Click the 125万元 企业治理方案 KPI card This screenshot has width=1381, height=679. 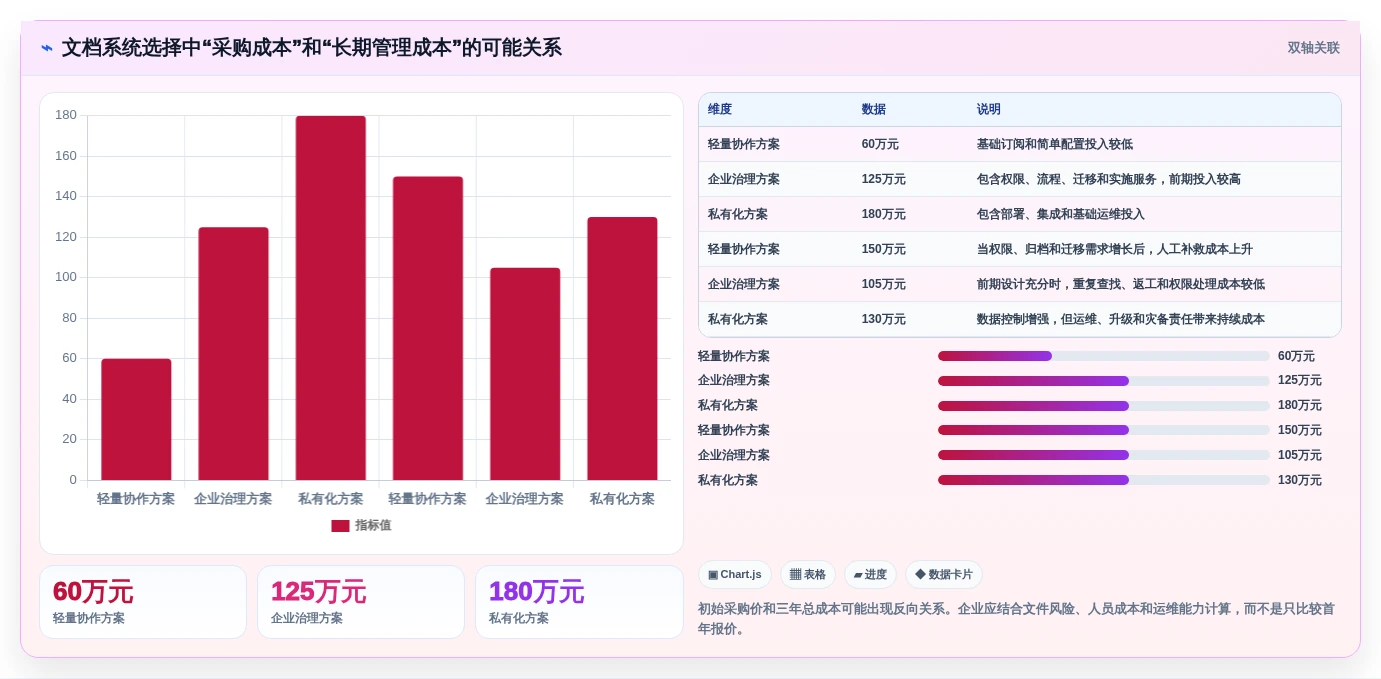click(x=361, y=602)
